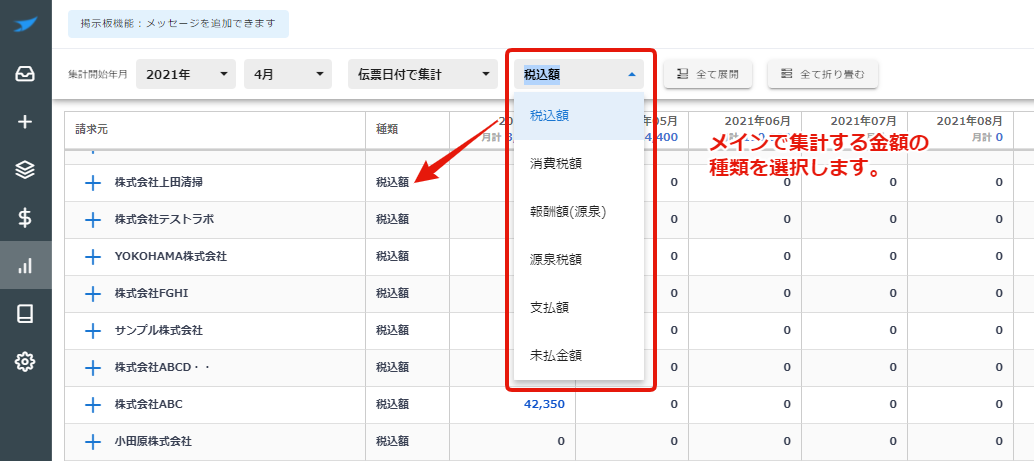Click 2021年07月 zero value in 株式会社FGHI row

[x=893, y=293]
